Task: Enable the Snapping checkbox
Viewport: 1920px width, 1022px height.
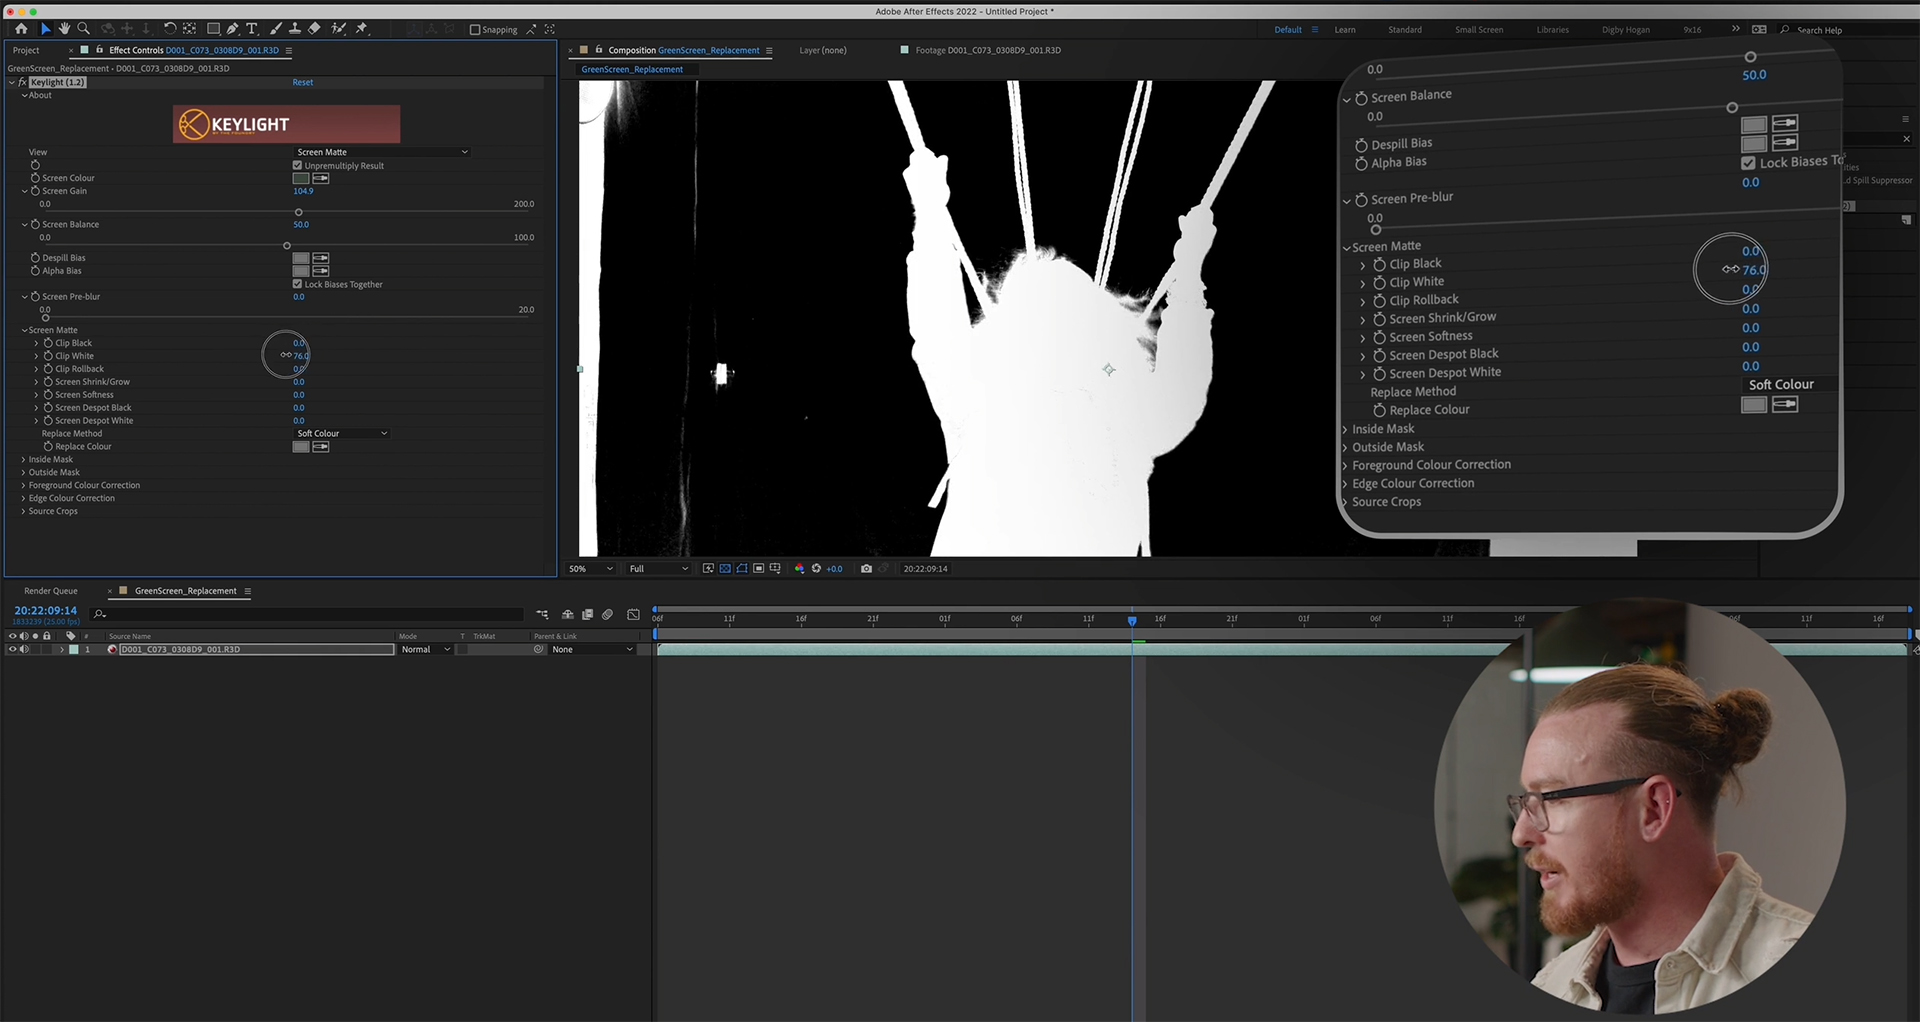Action: [x=475, y=30]
